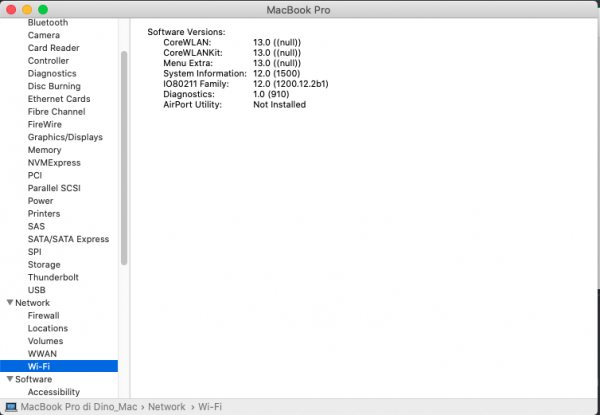The width and height of the screenshot is (600, 415).
Task: Open USB device information
Action: pyautogui.click(x=36, y=290)
